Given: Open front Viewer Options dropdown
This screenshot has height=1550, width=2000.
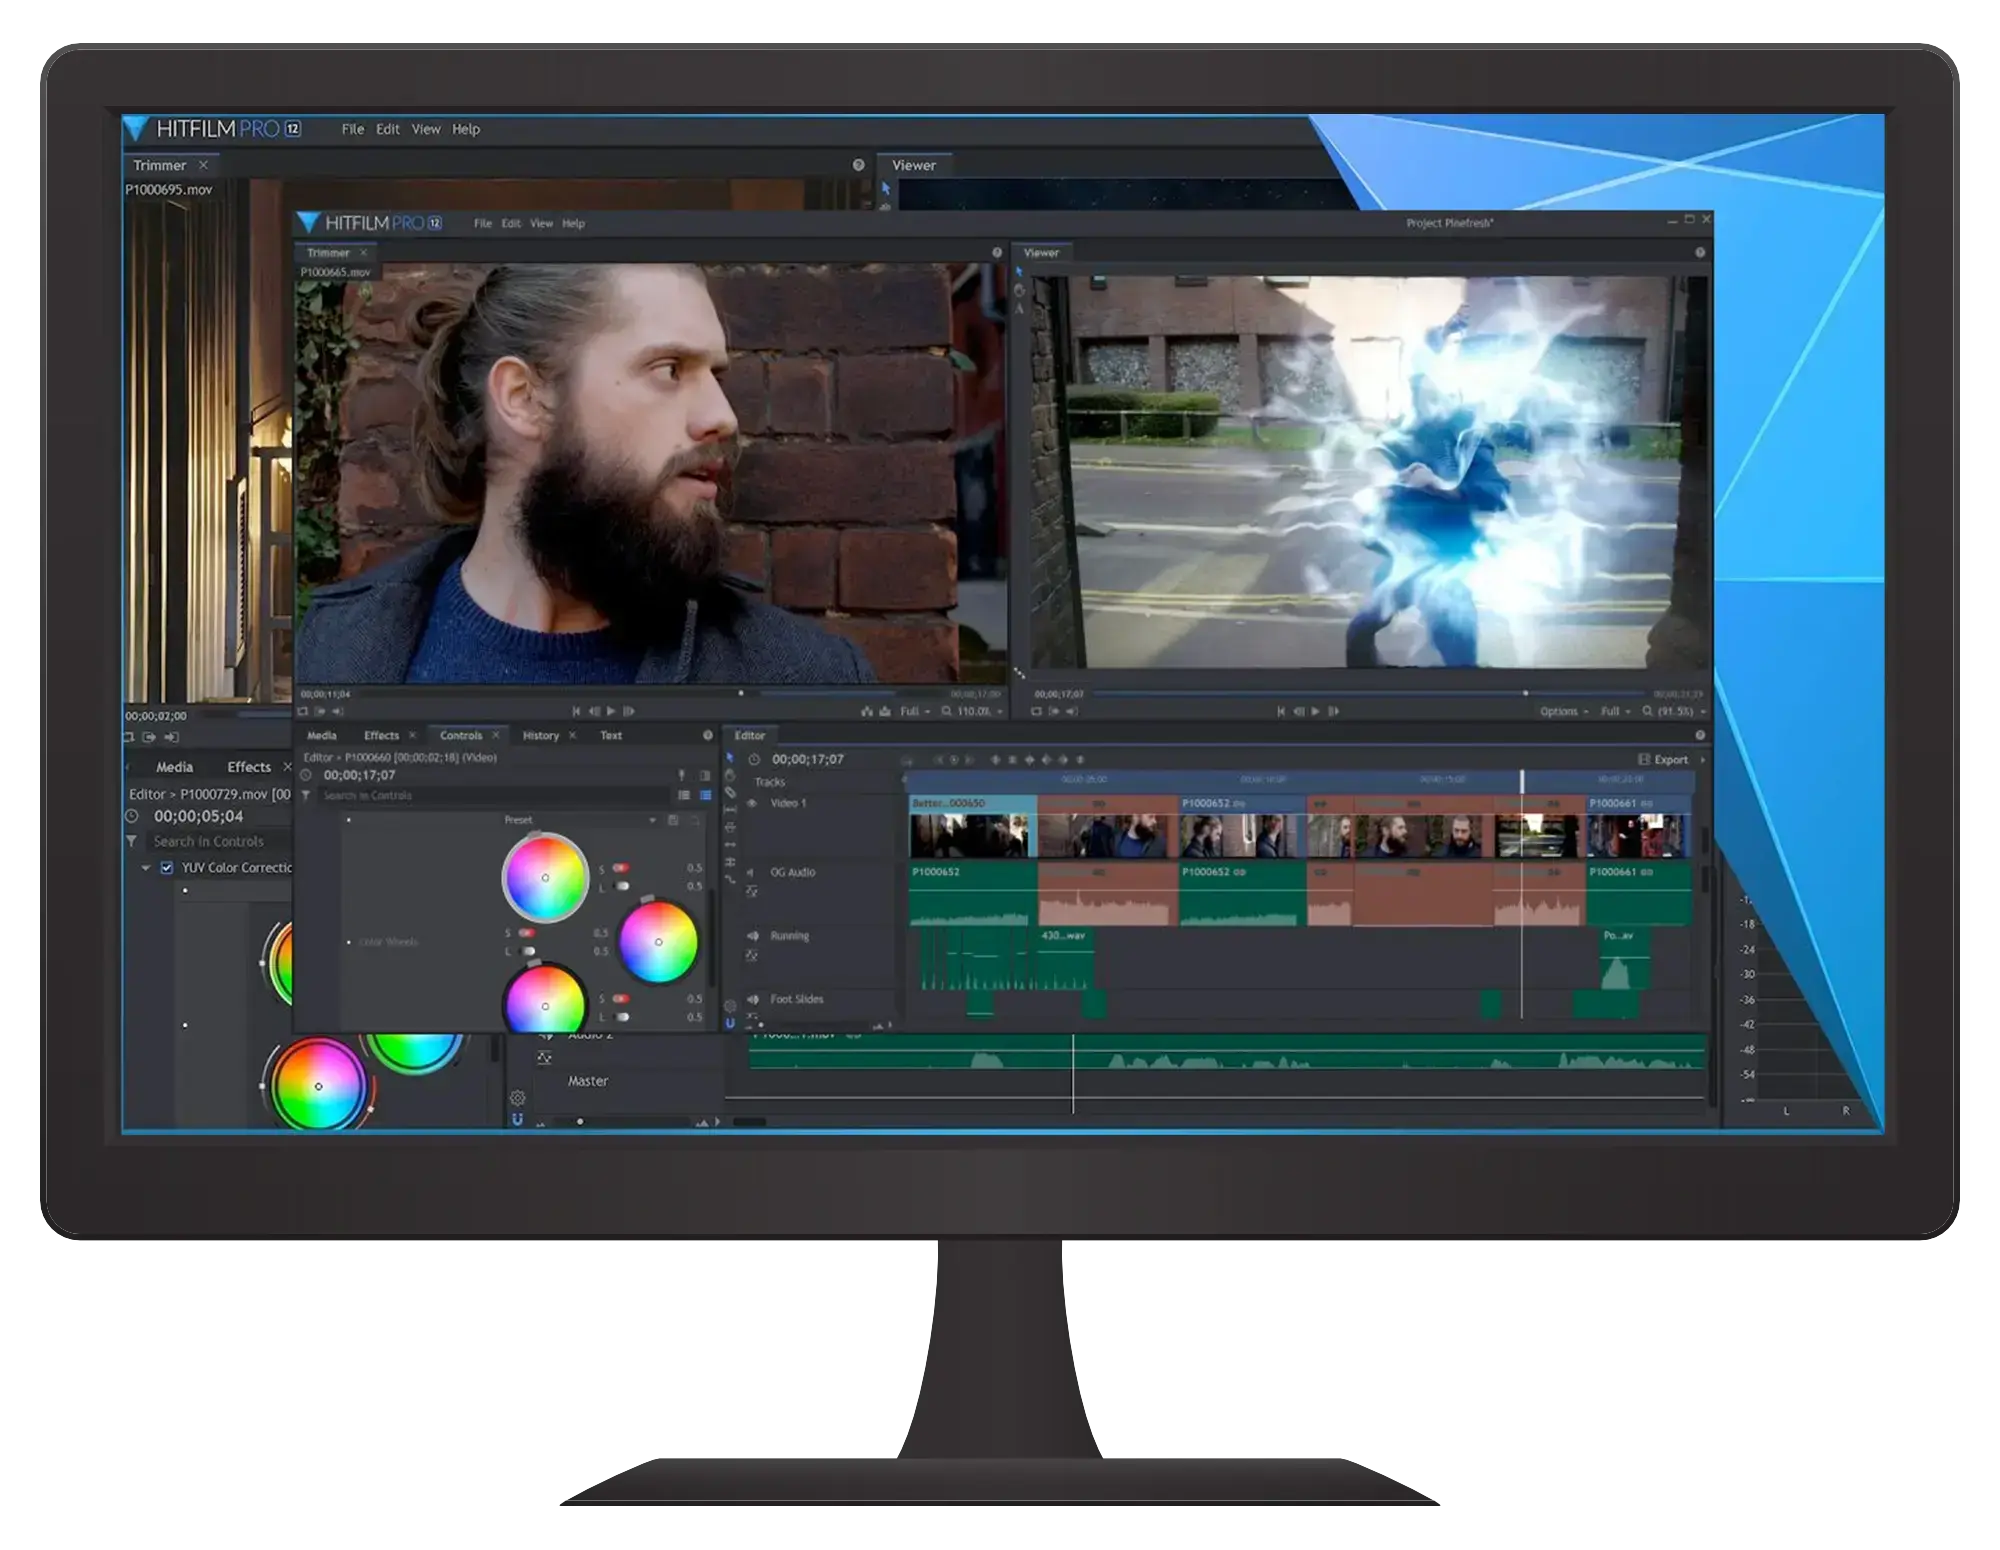Looking at the screenshot, I should point(1564,711).
